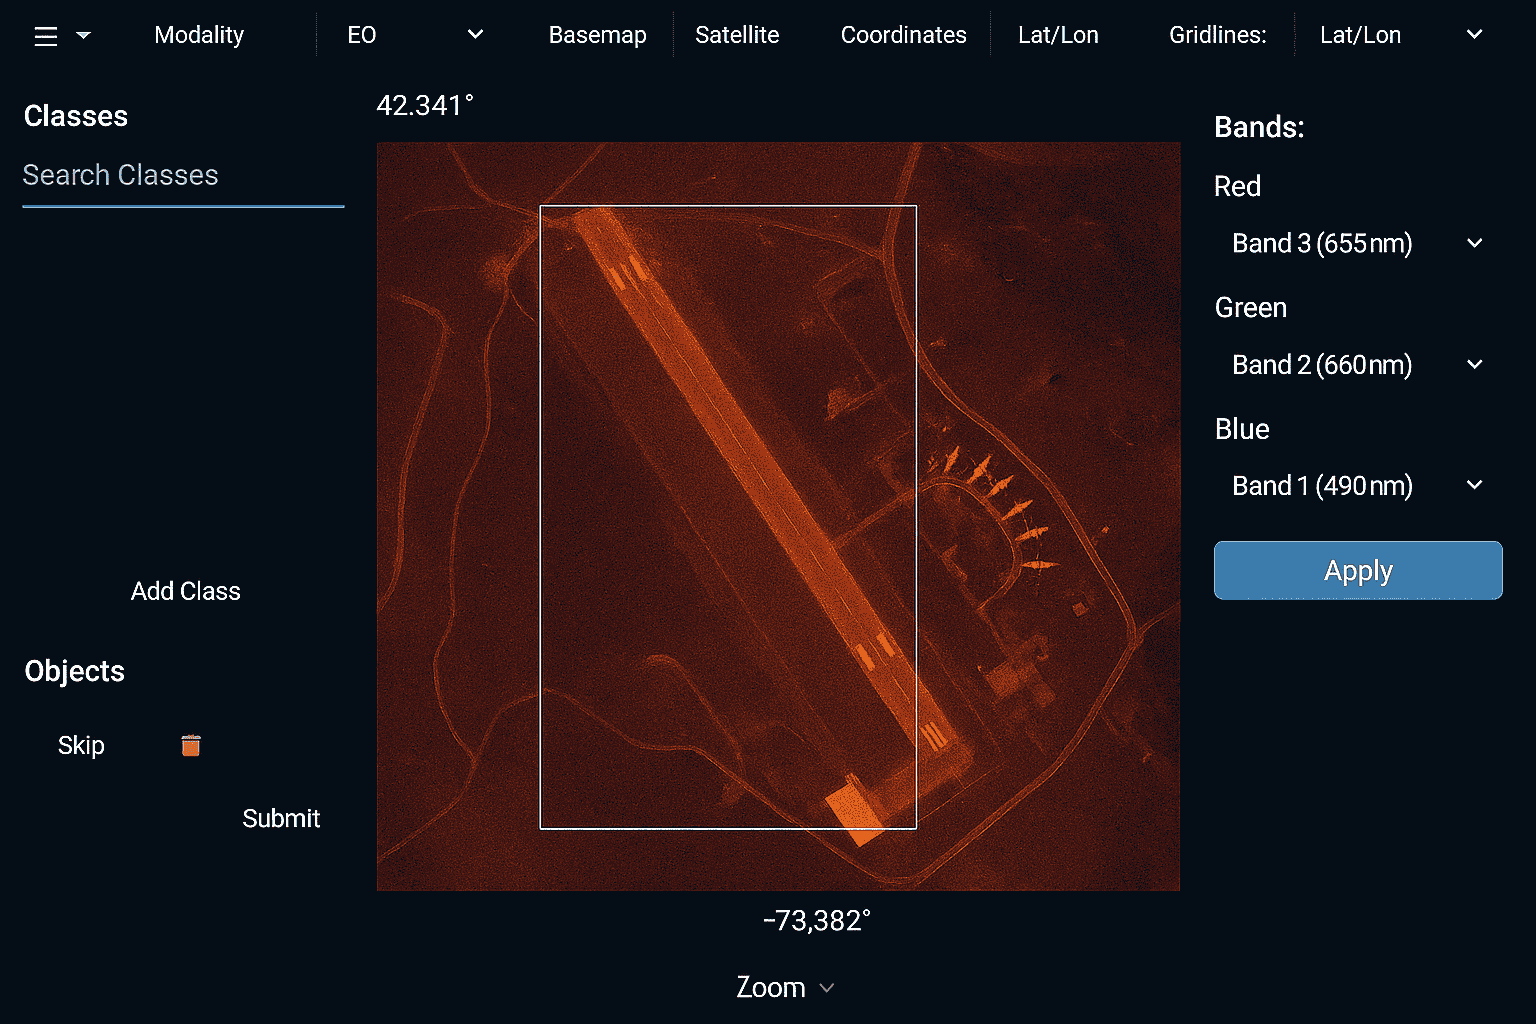Expand the Green Band 2 (660nm) dropdown
The height and width of the screenshot is (1024, 1536).
(x=1357, y=365)
